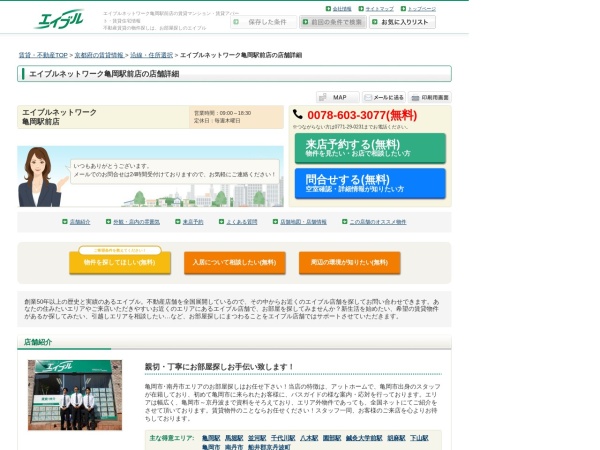Click the green arrow icon beside 店舗地図・店舗情報
This screenshot has height=450, width=600.
coord(275,222)
